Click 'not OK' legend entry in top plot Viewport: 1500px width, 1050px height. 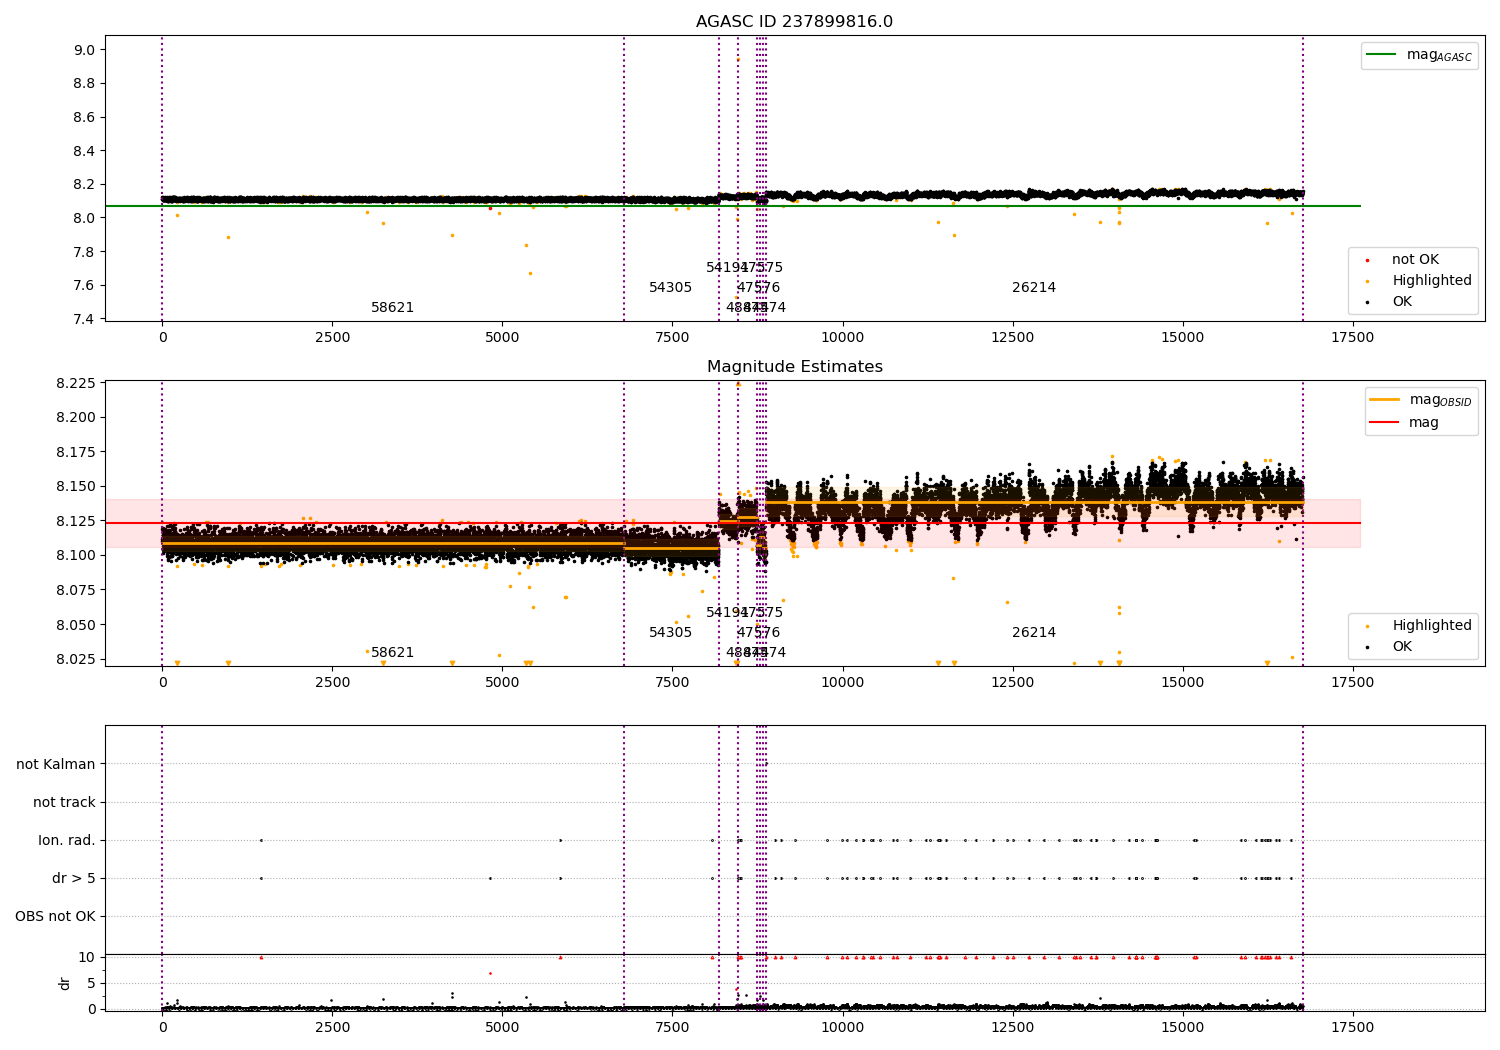(1415, 260)
